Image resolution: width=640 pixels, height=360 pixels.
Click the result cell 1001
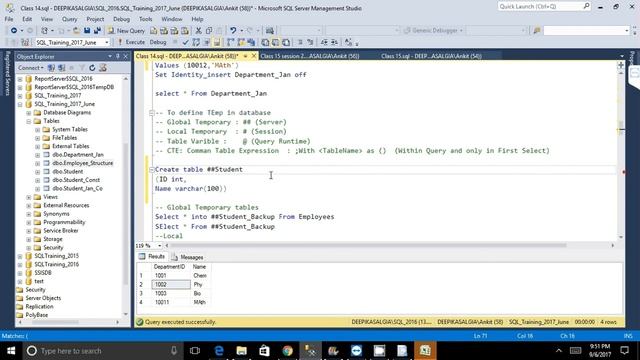171,276
